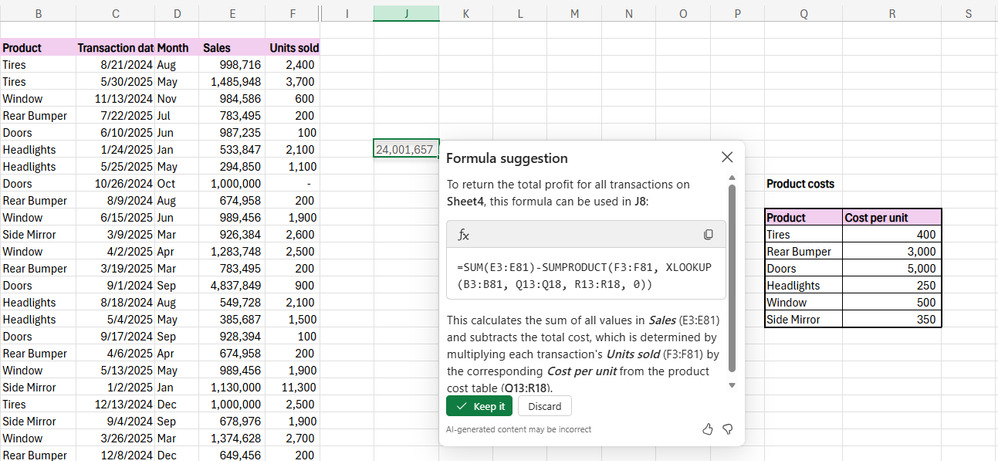Image resolution: width=998 pixels, height=461 pixels.
Task: Click the thumbs down feedback icon
Action: coord(728,429)
